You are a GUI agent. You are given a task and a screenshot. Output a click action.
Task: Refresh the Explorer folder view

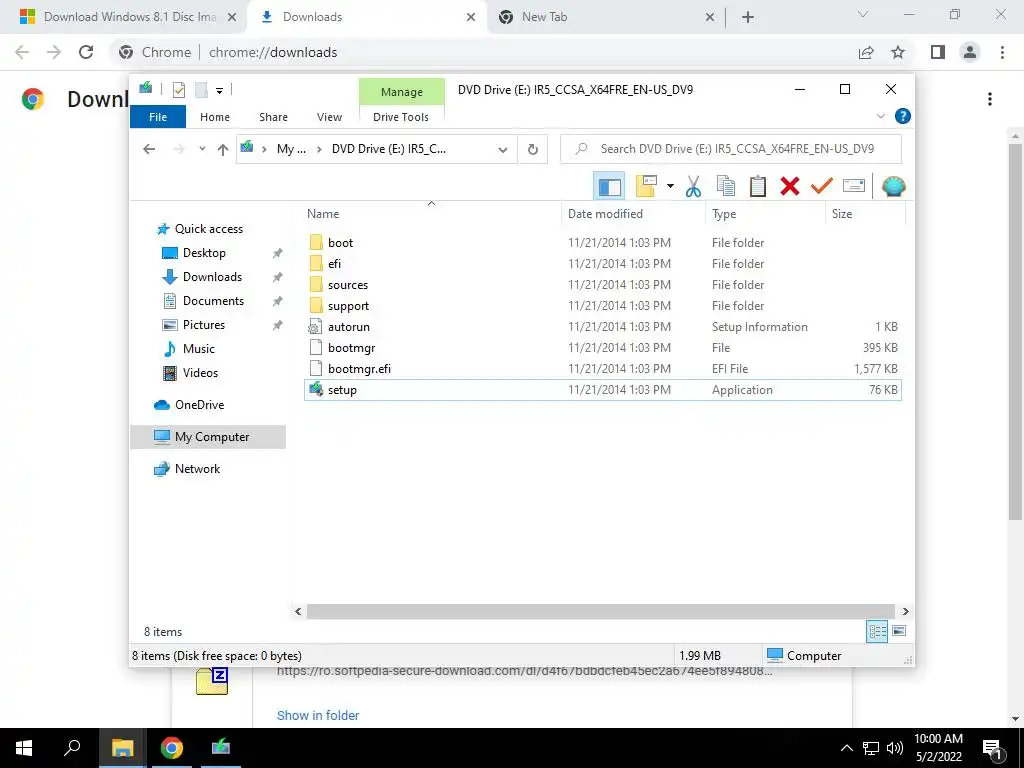[533, 150]
